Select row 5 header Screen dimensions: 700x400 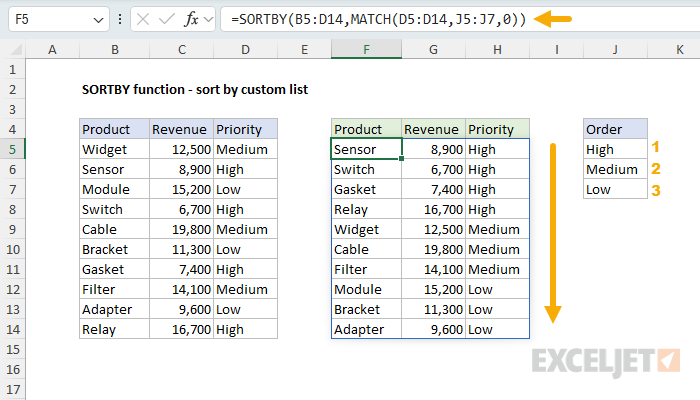point(12,150)
